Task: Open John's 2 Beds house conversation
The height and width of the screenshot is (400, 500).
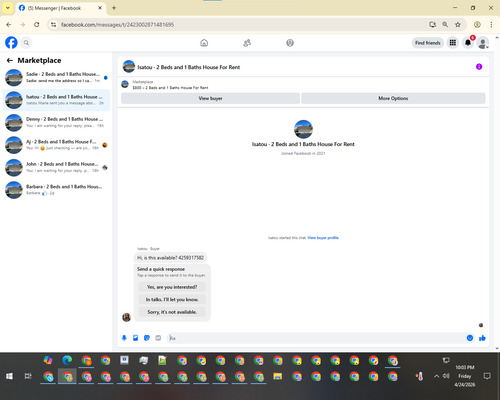Action: 56,167
